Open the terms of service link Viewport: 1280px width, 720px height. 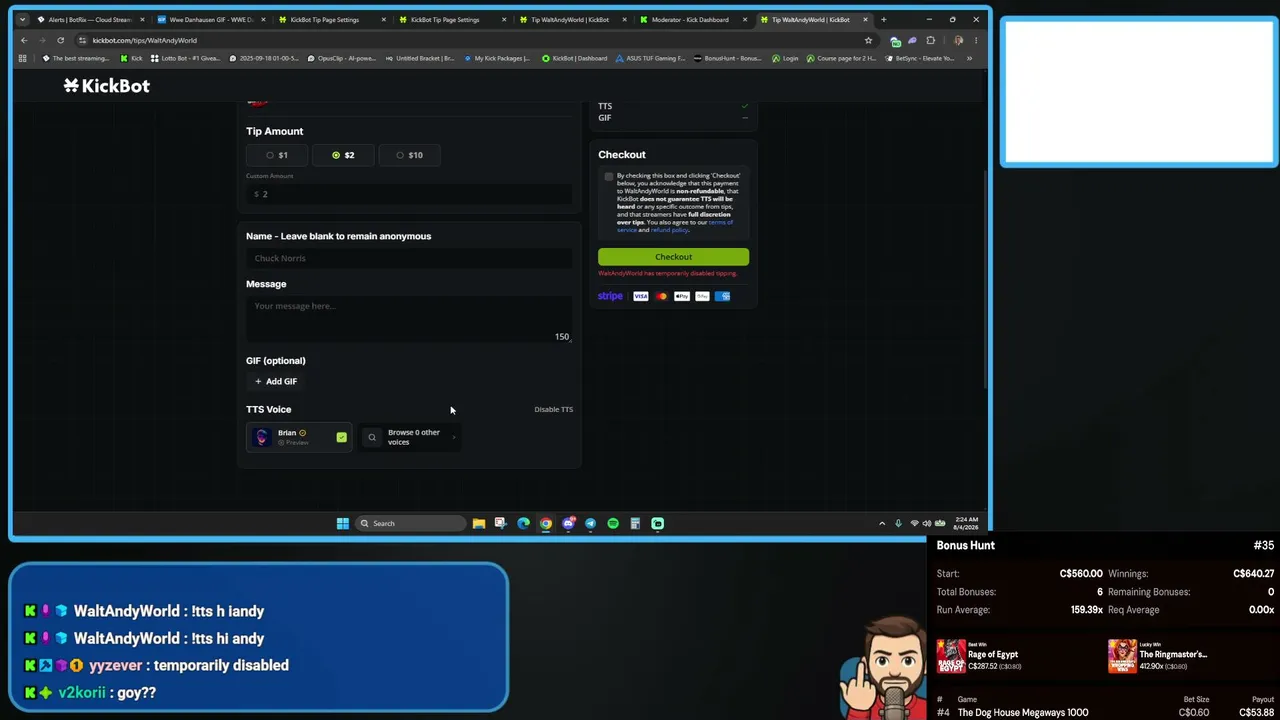(720, 222)
